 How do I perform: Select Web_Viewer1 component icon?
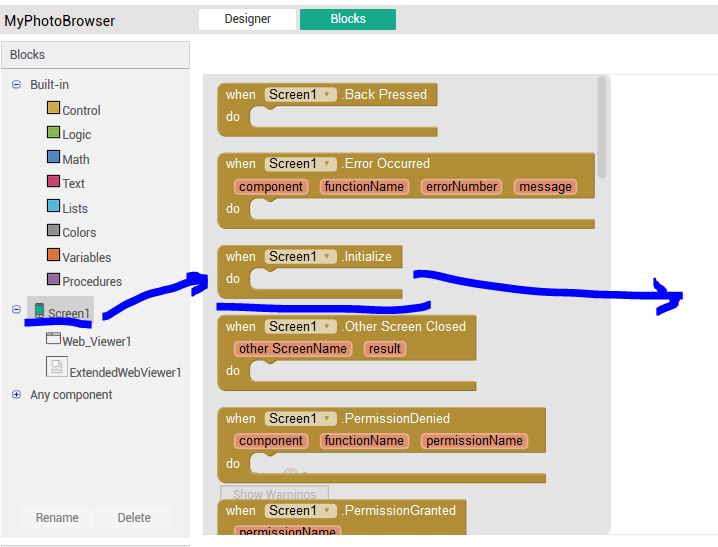coord(53,339)
